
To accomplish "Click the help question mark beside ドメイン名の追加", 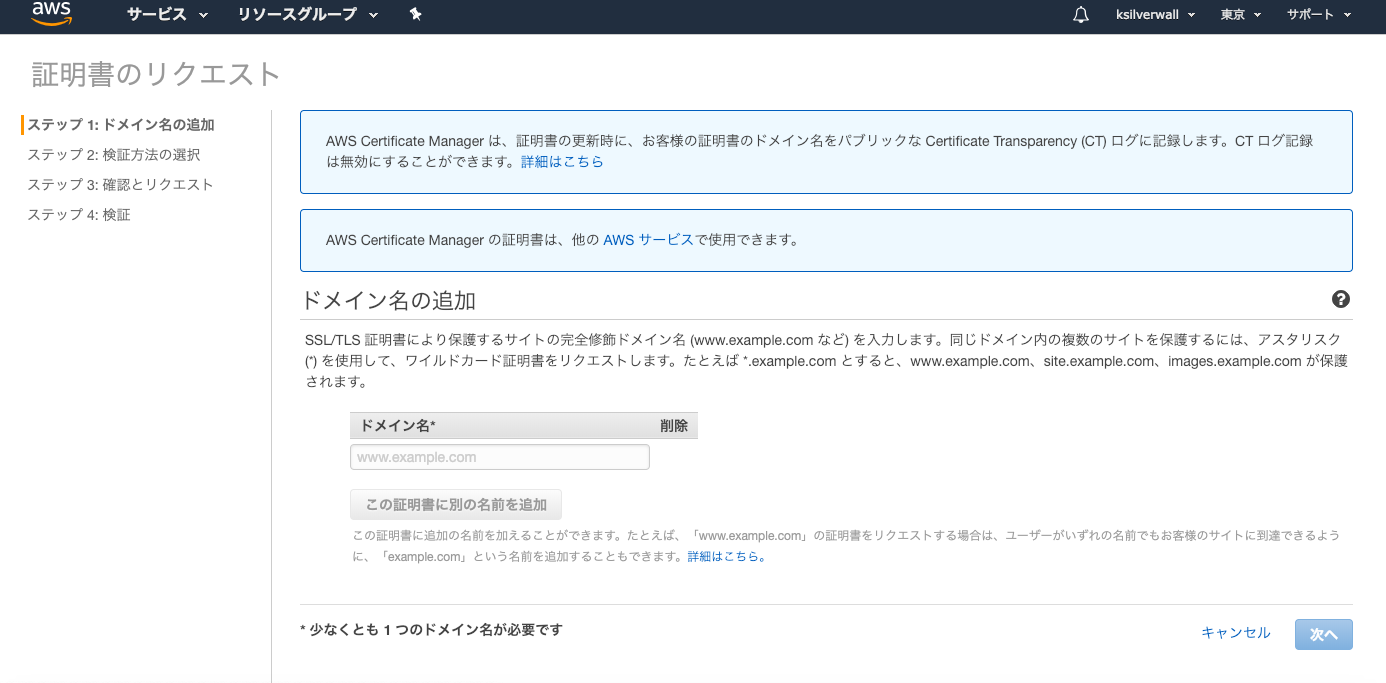I will [x=1341, y=298].
